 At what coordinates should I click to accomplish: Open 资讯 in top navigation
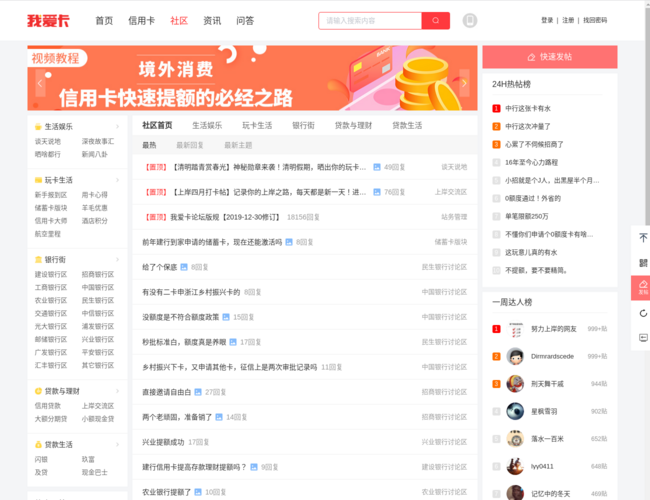[212, 21]
